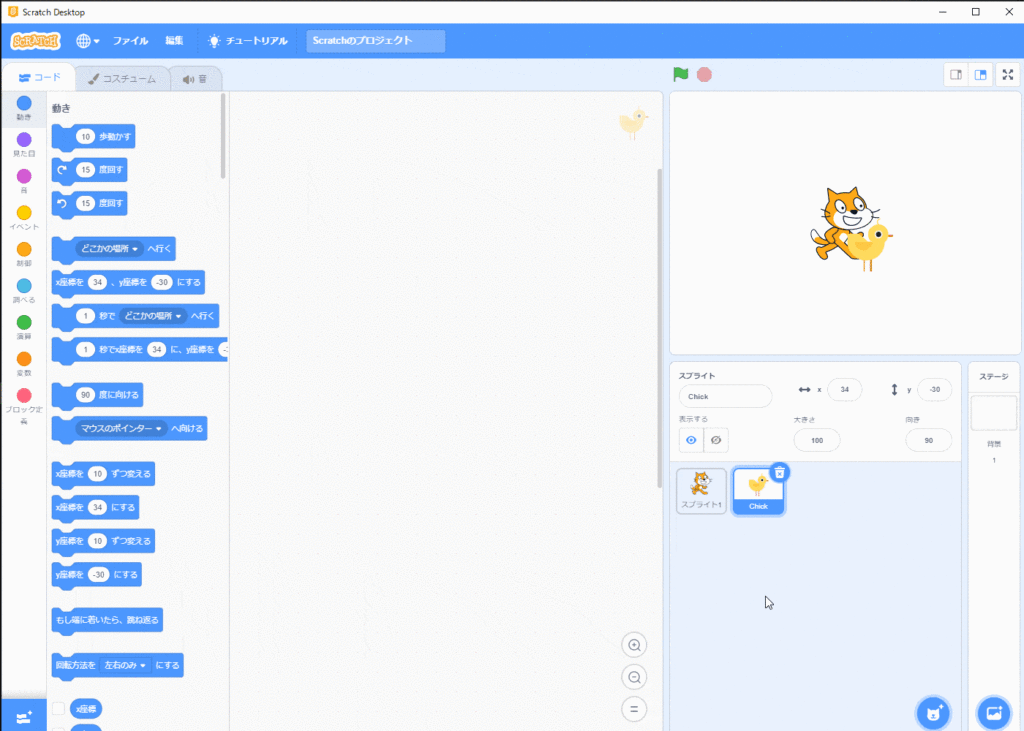
Task: Enter full screen stage mode
Action: pos(1008,74)
